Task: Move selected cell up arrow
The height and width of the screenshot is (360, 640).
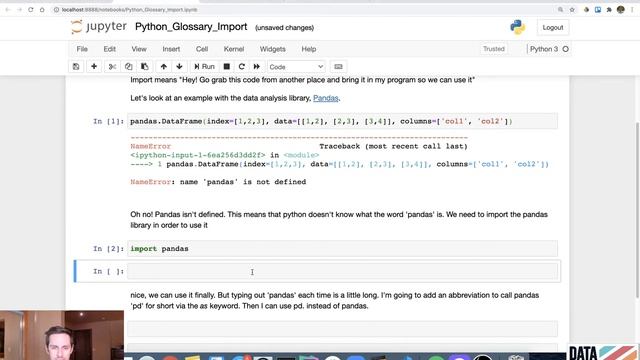Action: coord(164,67)
